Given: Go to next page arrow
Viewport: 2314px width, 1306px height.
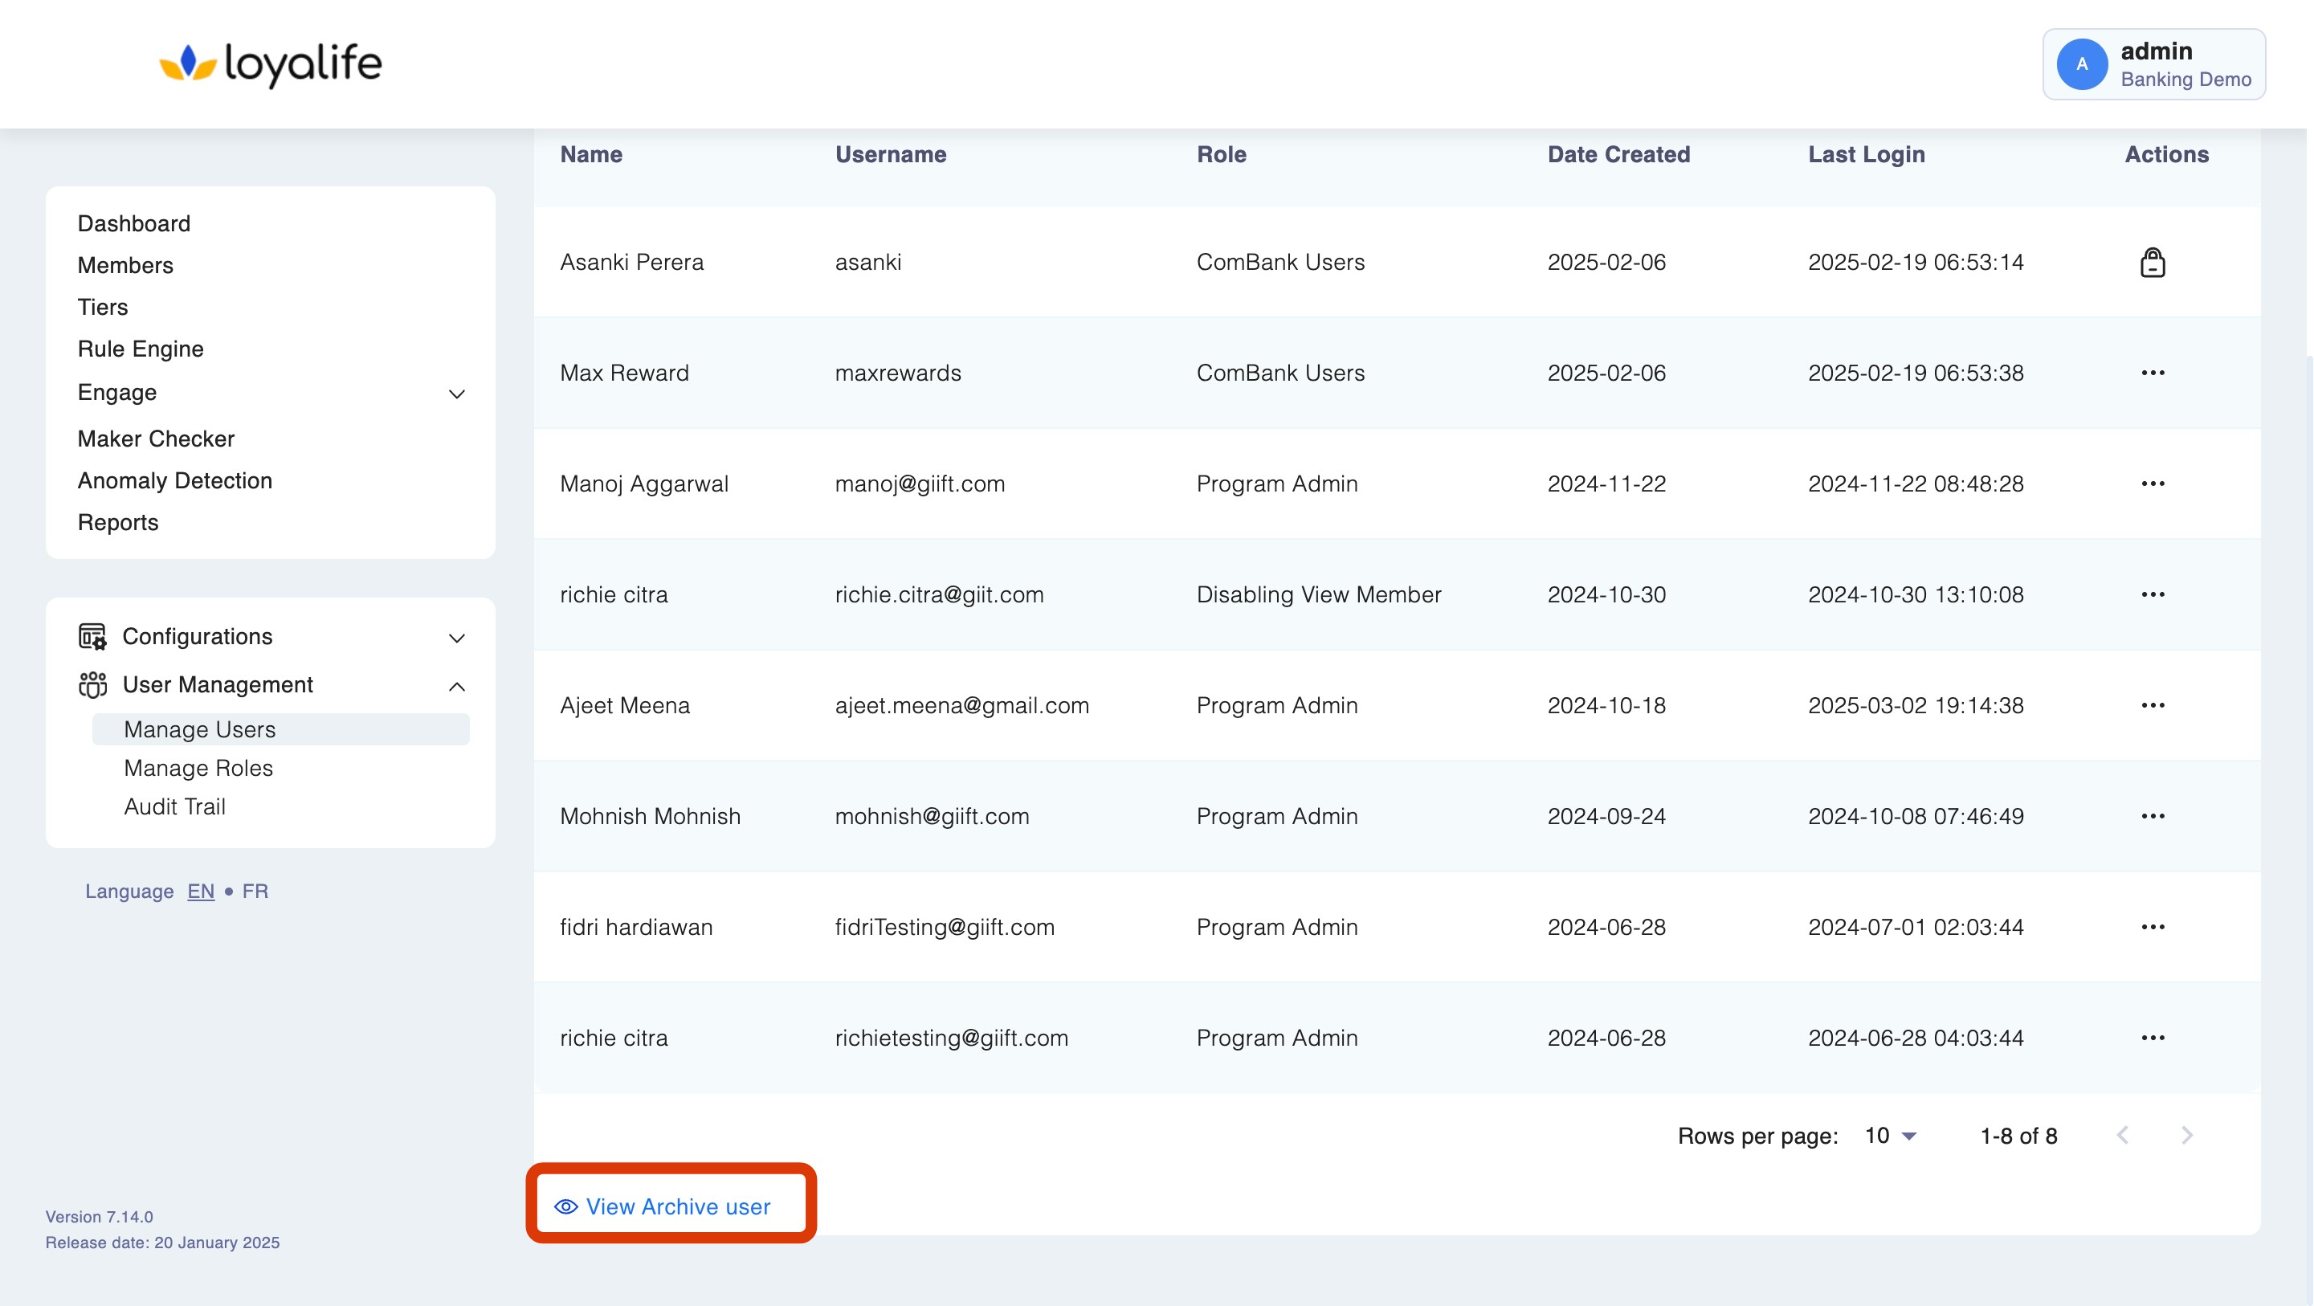Looking at the screenshot, I should [x=2187, y=1136].
